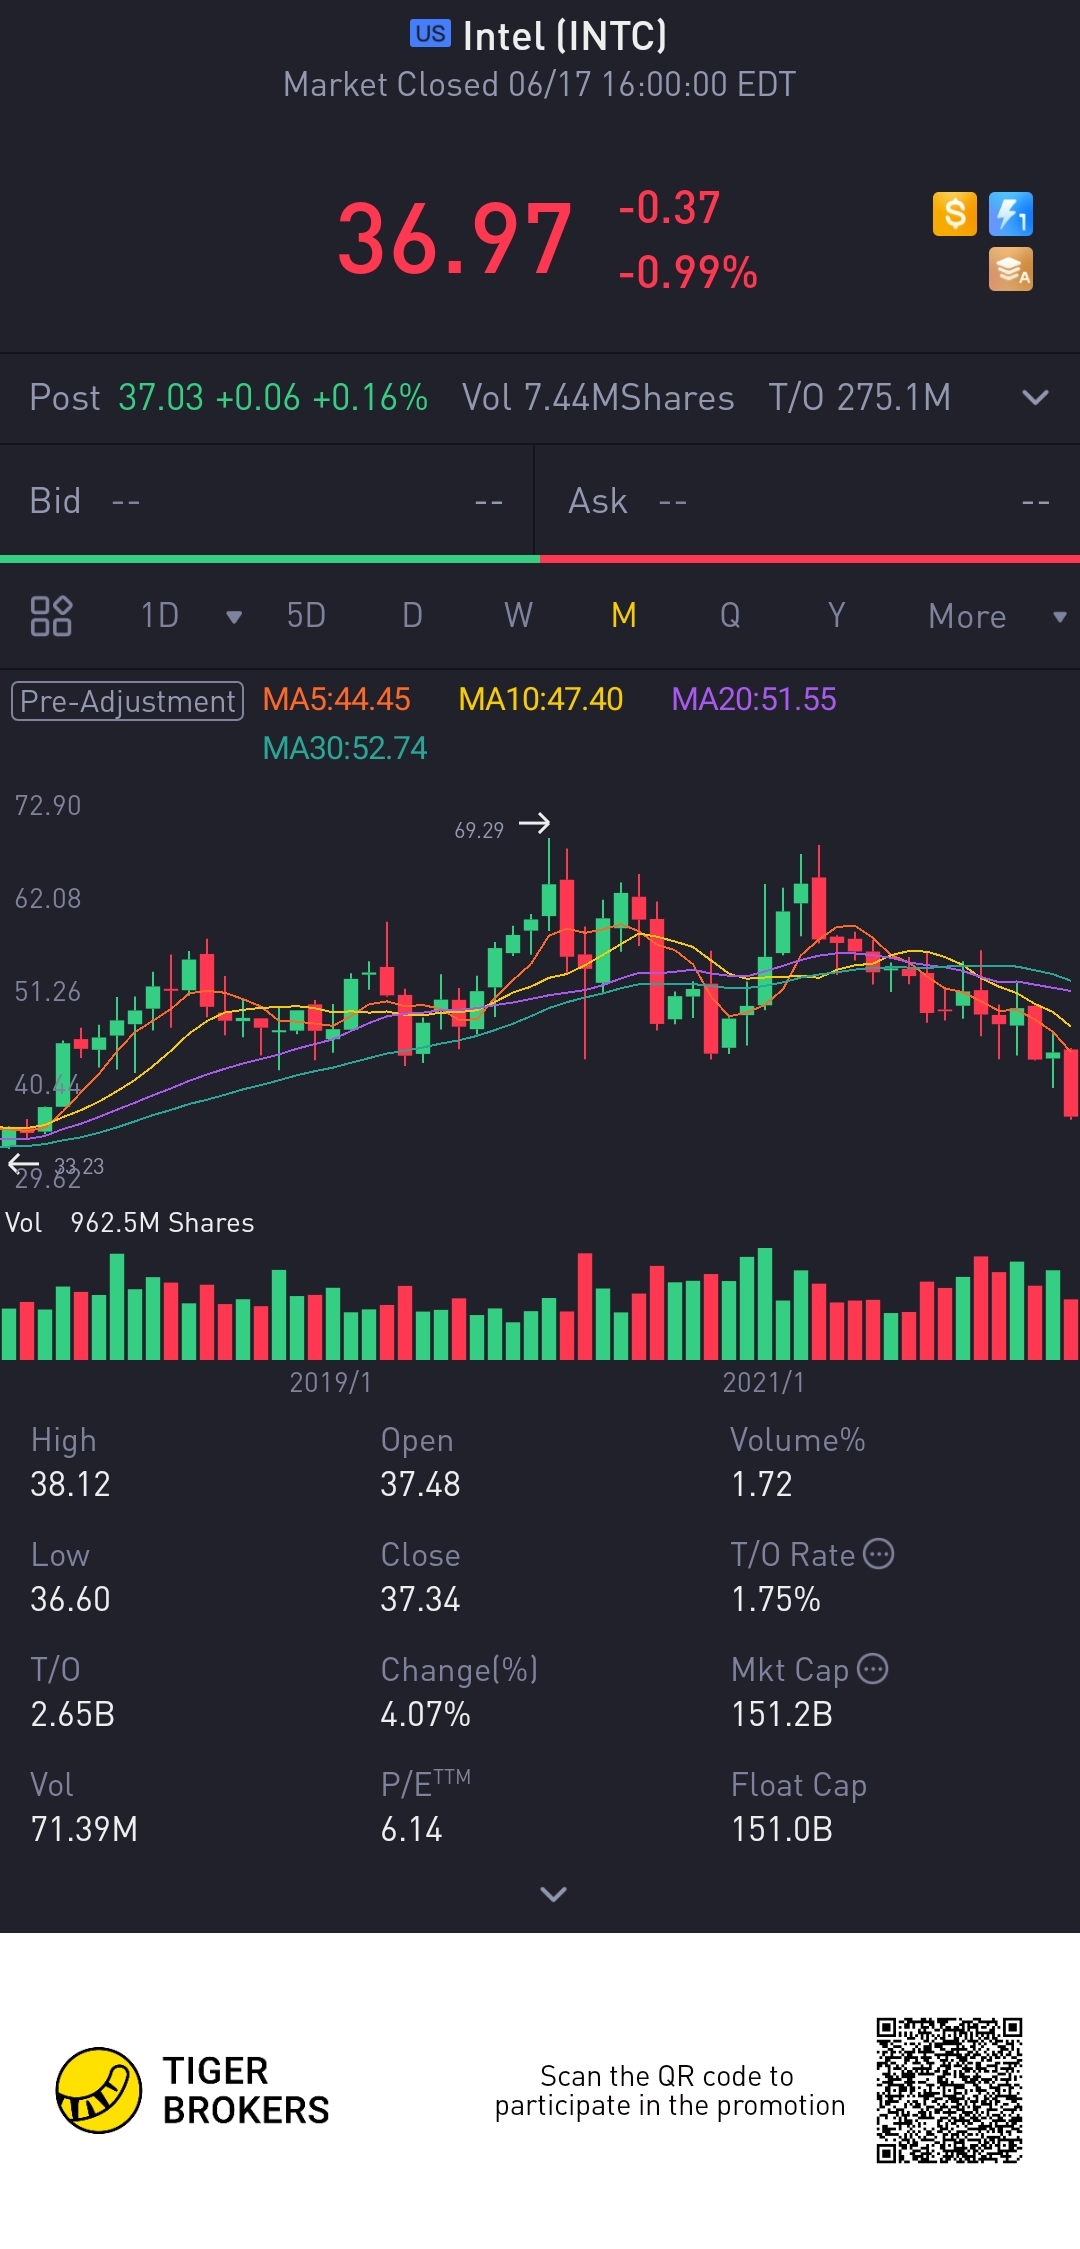The image size is (1080, 2249).
Task: Tap the T/O 275.1M post-market value
Action: tap(860, 398)
